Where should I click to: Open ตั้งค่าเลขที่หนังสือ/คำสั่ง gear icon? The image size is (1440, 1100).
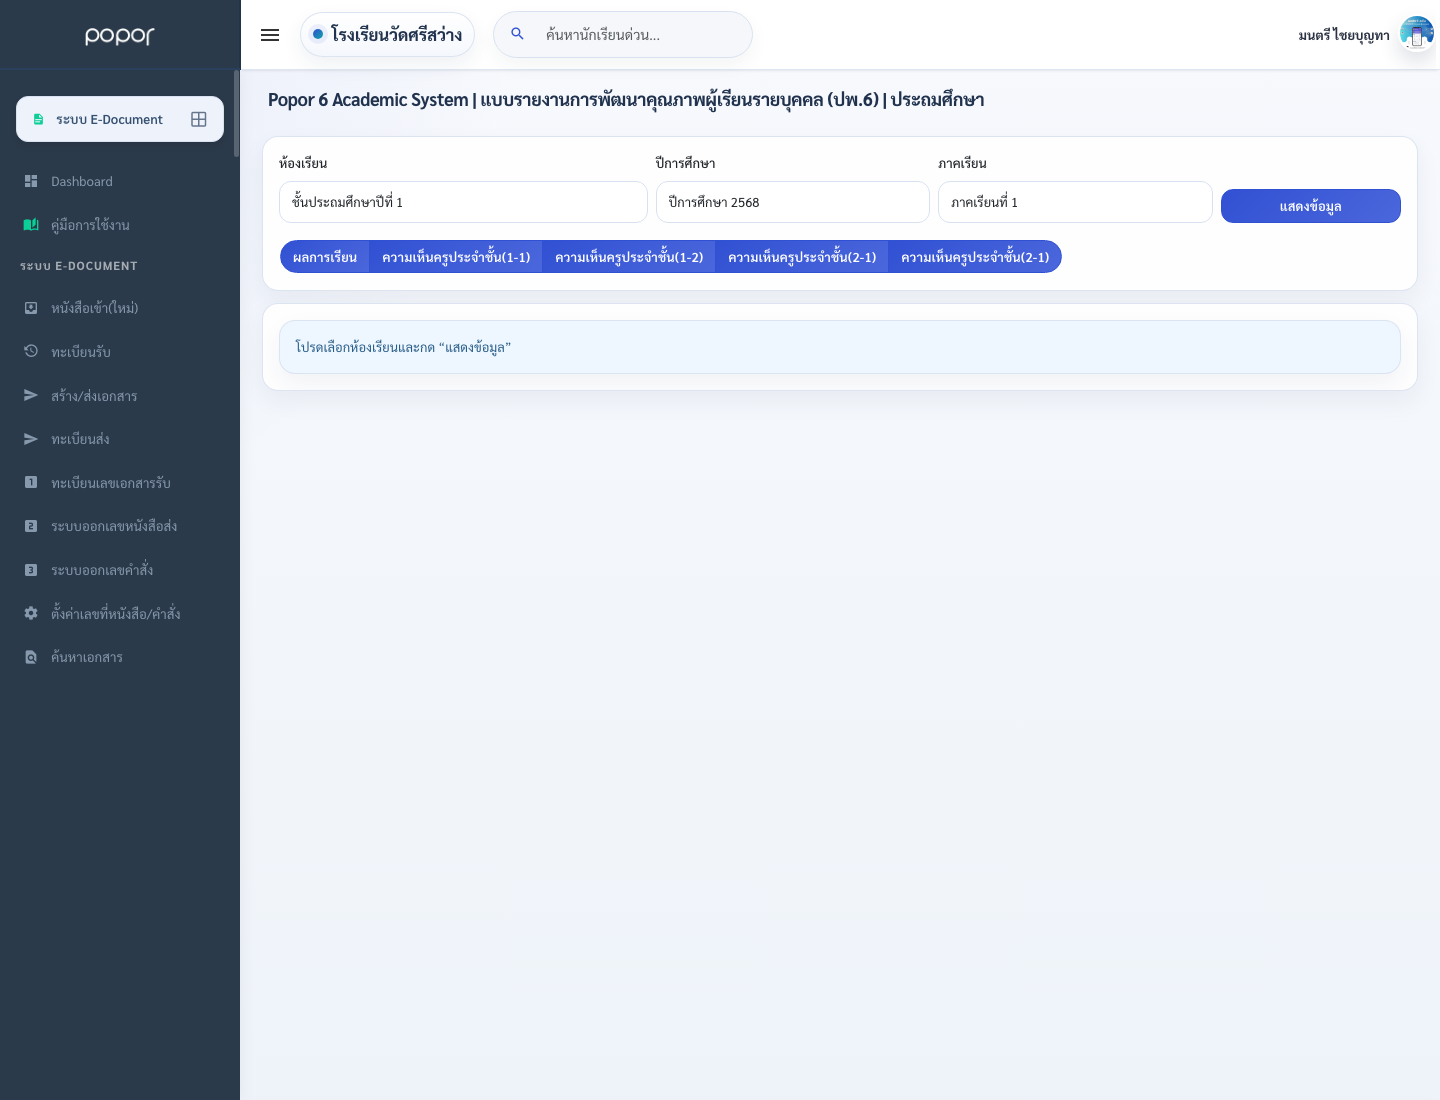tap(31, 613)
